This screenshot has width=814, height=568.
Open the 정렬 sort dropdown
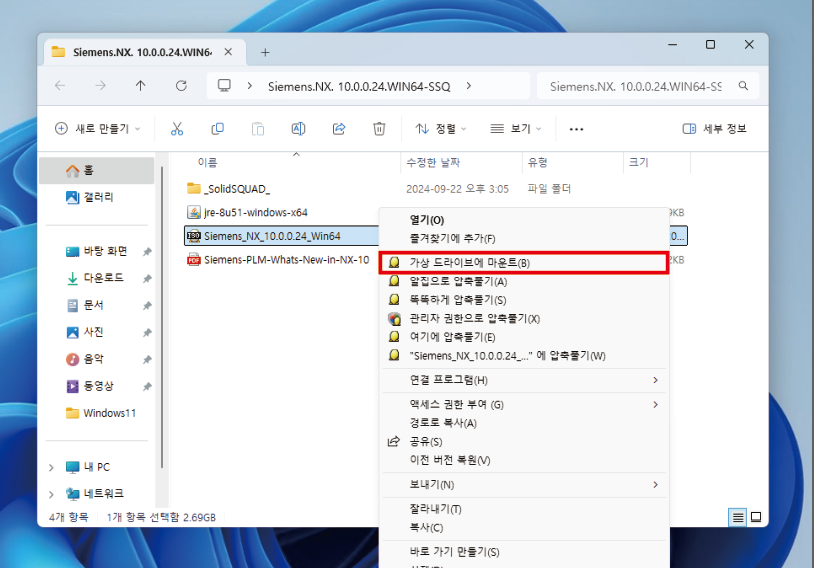point(441,129)
